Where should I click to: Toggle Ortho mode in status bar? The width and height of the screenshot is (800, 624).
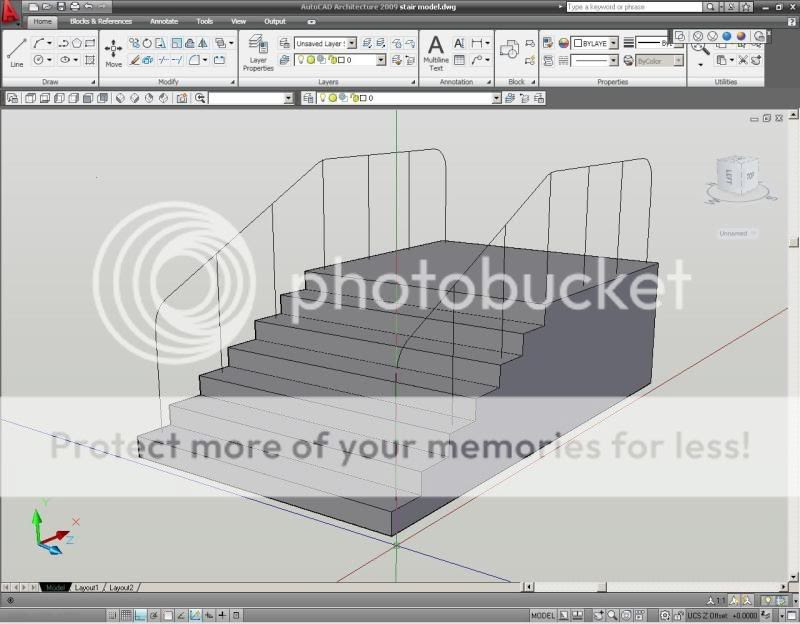140,615
